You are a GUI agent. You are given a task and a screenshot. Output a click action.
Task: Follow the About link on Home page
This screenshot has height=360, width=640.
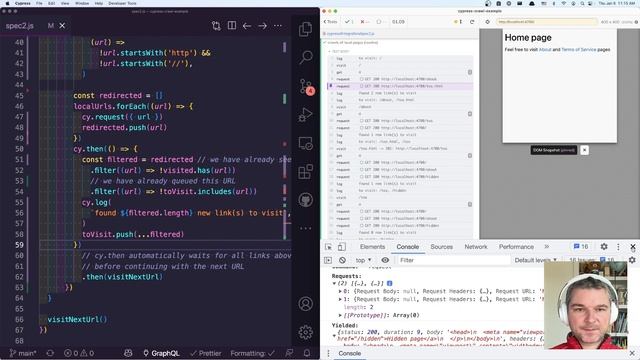point(545,49)
